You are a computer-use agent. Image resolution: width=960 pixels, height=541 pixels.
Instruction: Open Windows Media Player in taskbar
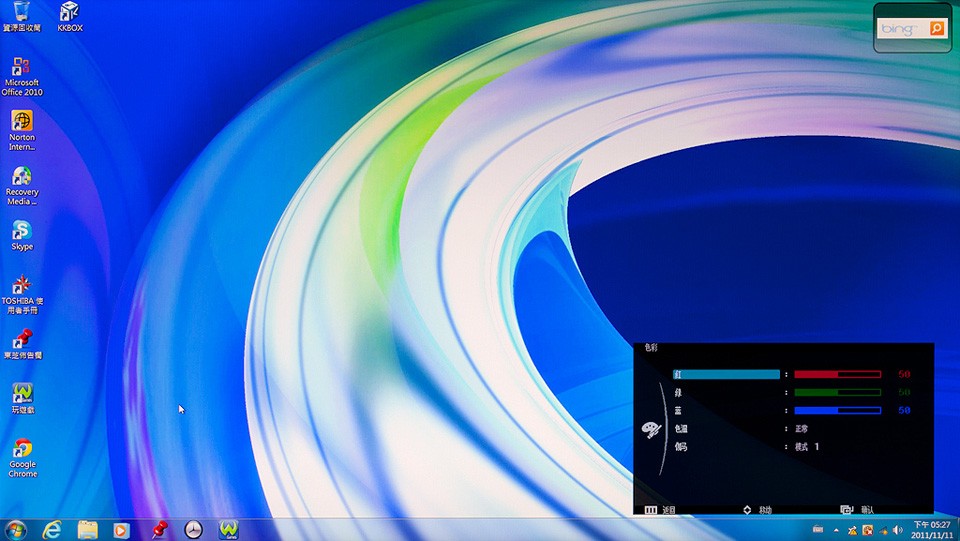[122, 529]
